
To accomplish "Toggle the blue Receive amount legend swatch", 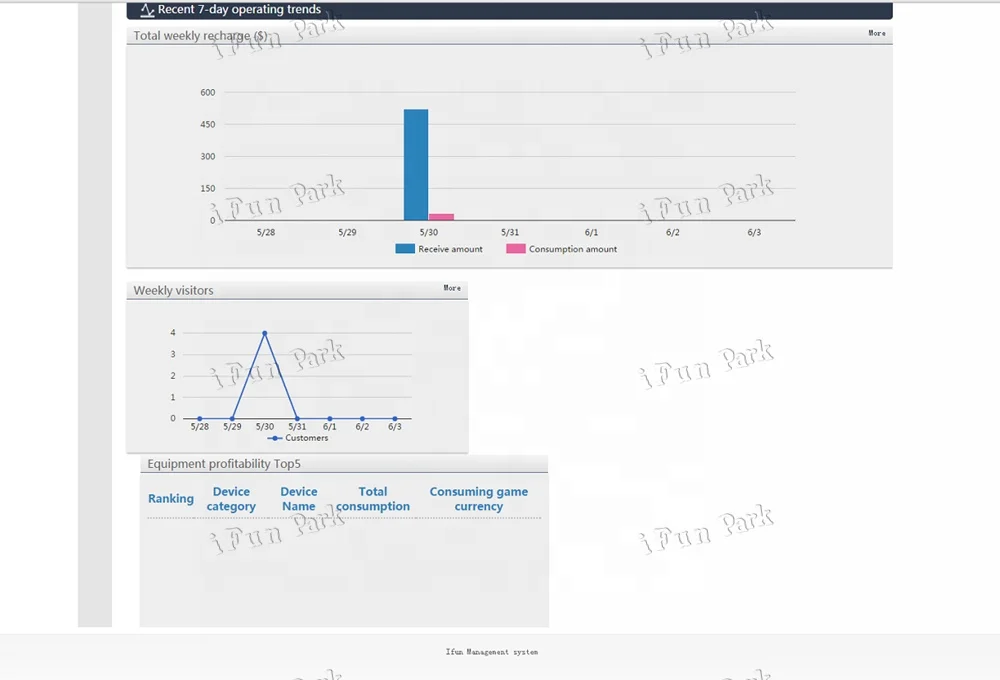I will [x=405, y=249].
